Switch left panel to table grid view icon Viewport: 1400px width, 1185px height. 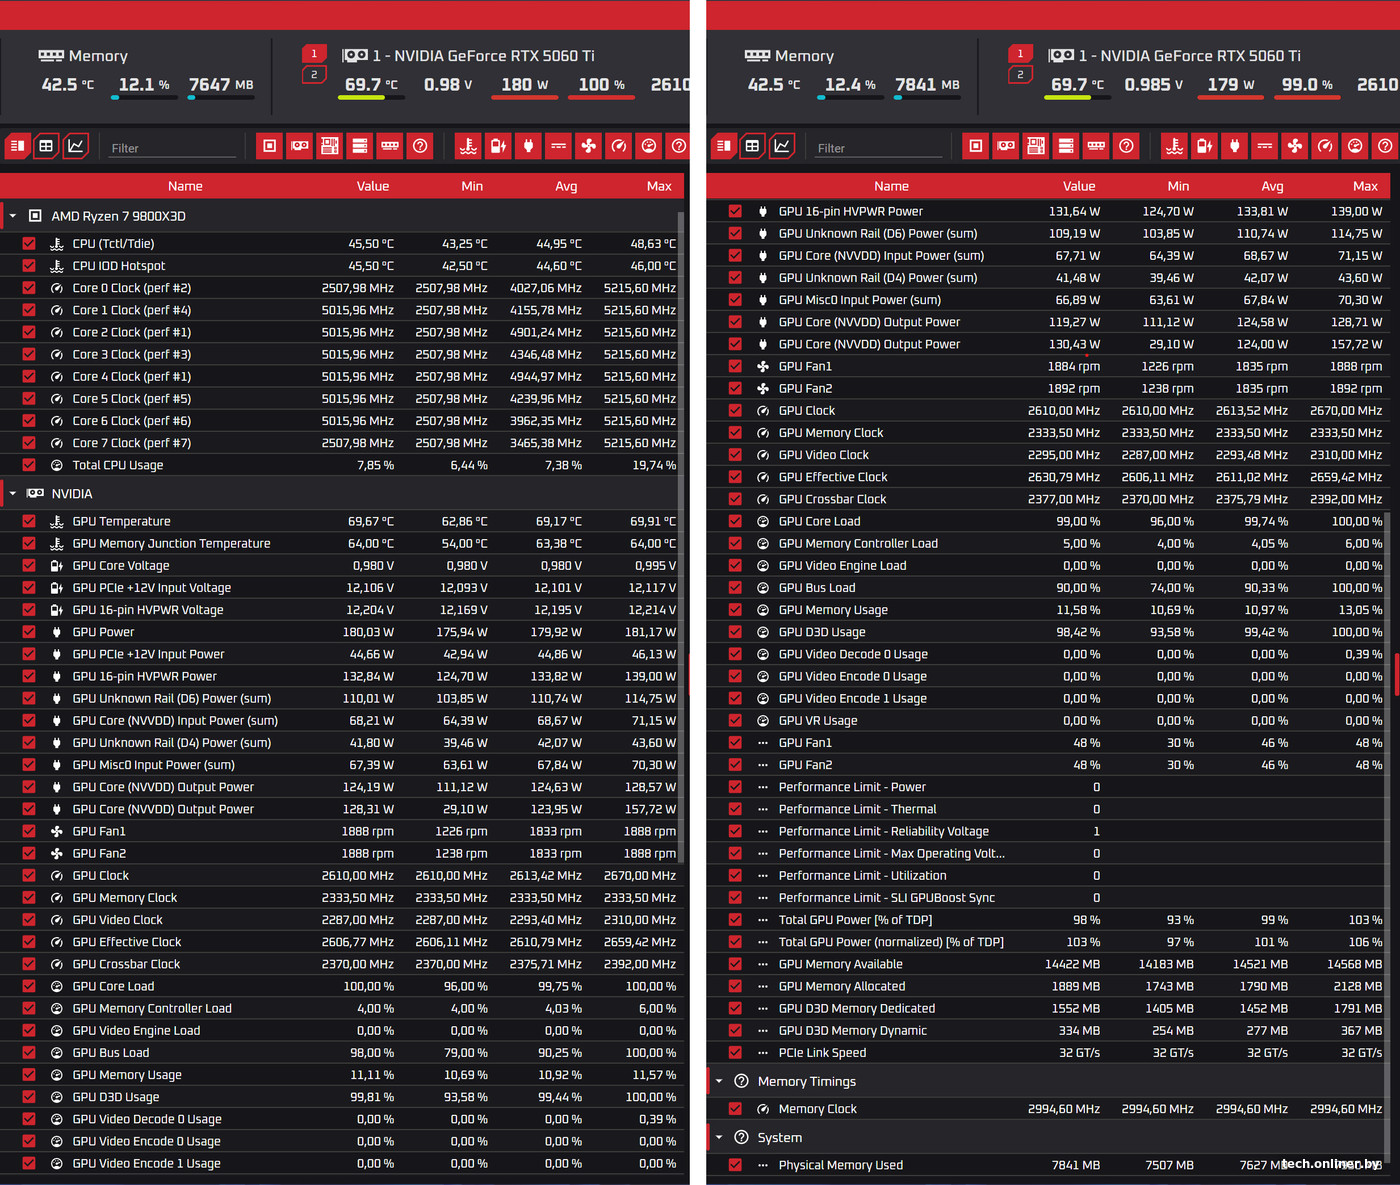click(x=46, y=146)
